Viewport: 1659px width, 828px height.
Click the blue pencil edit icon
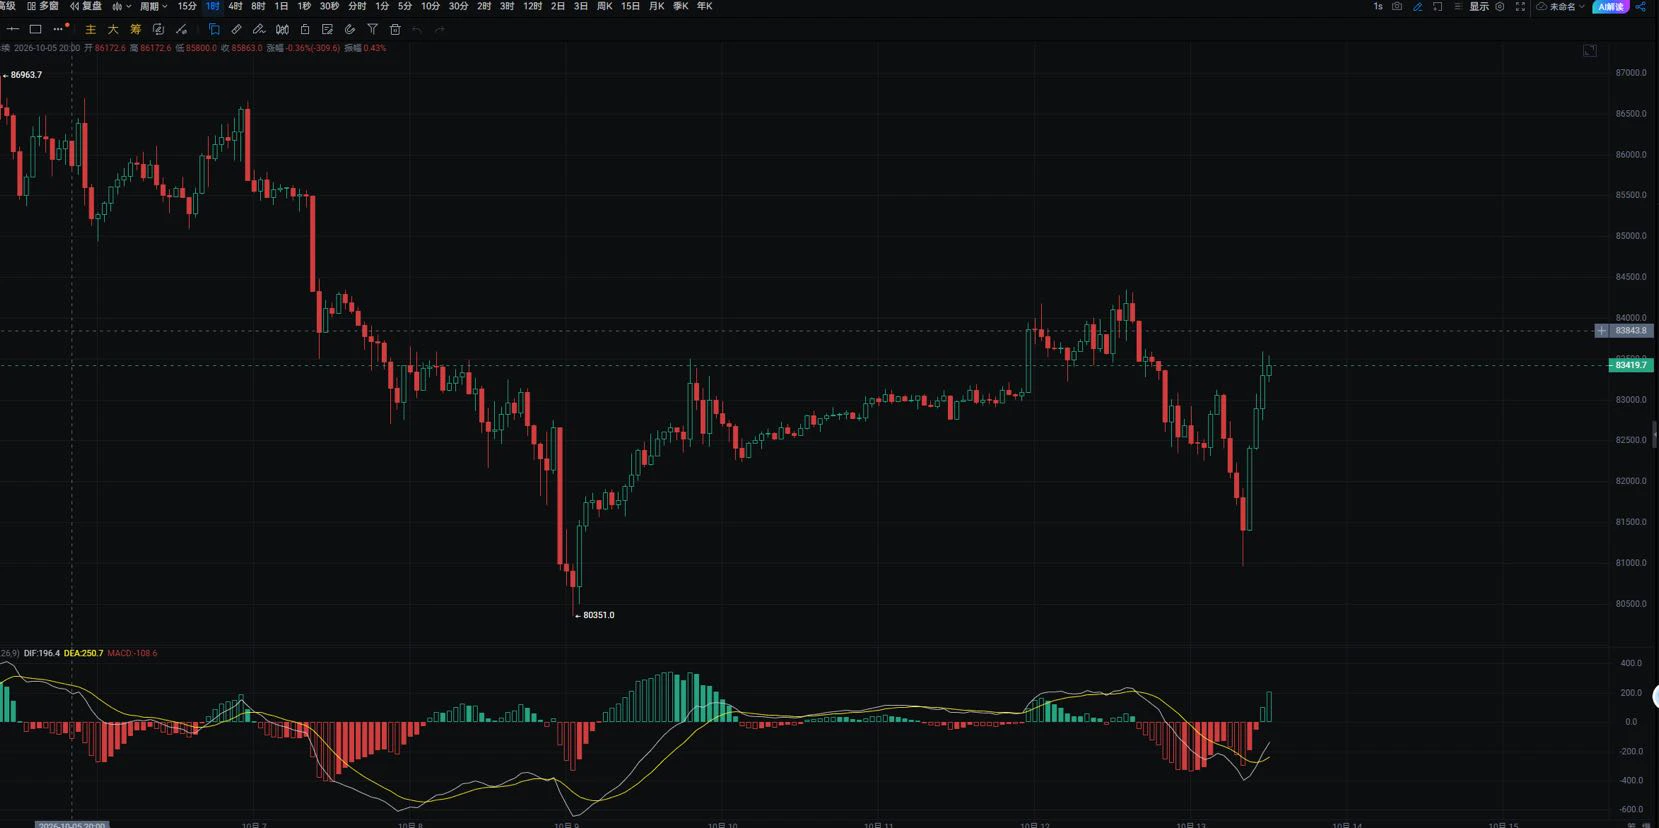coord(1417,6)
